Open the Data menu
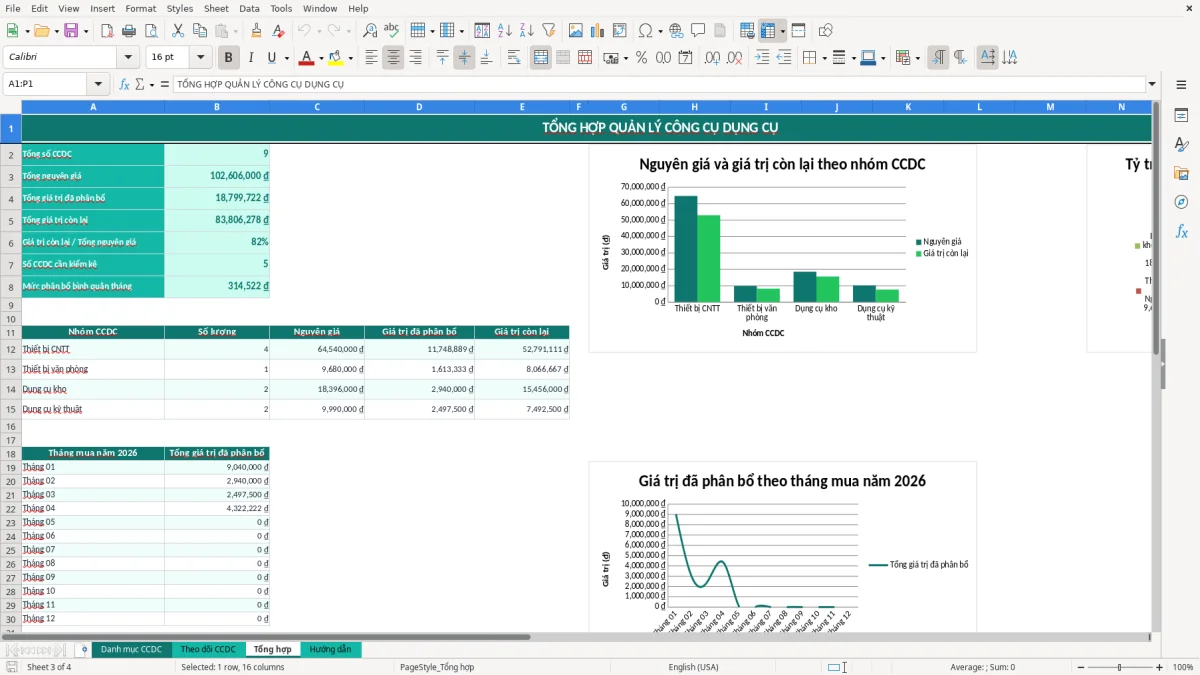The image size is (1200, 675). click(249, 8)
